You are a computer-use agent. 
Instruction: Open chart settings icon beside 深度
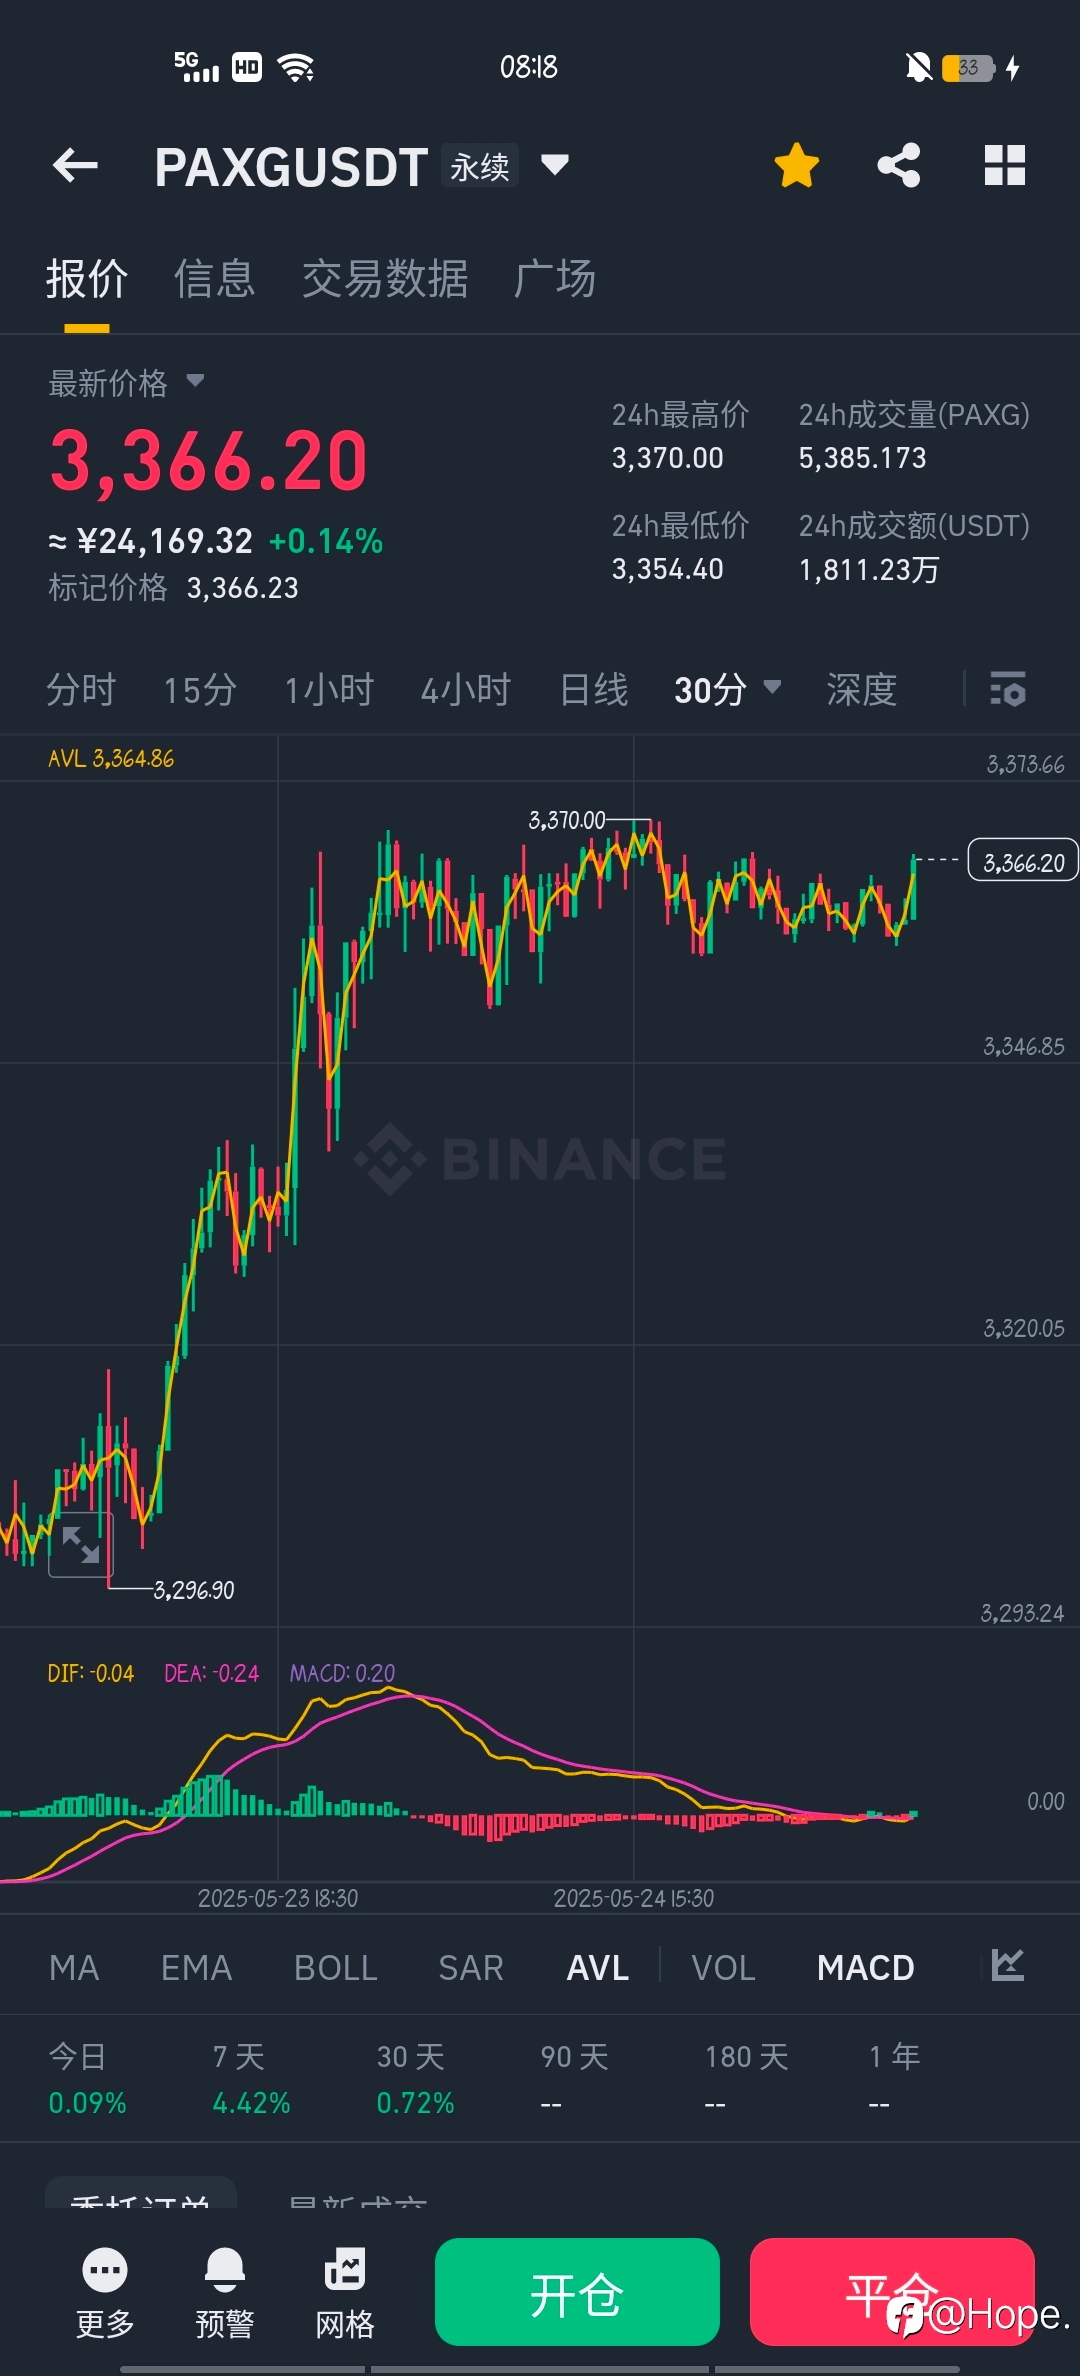point(1007,689)
